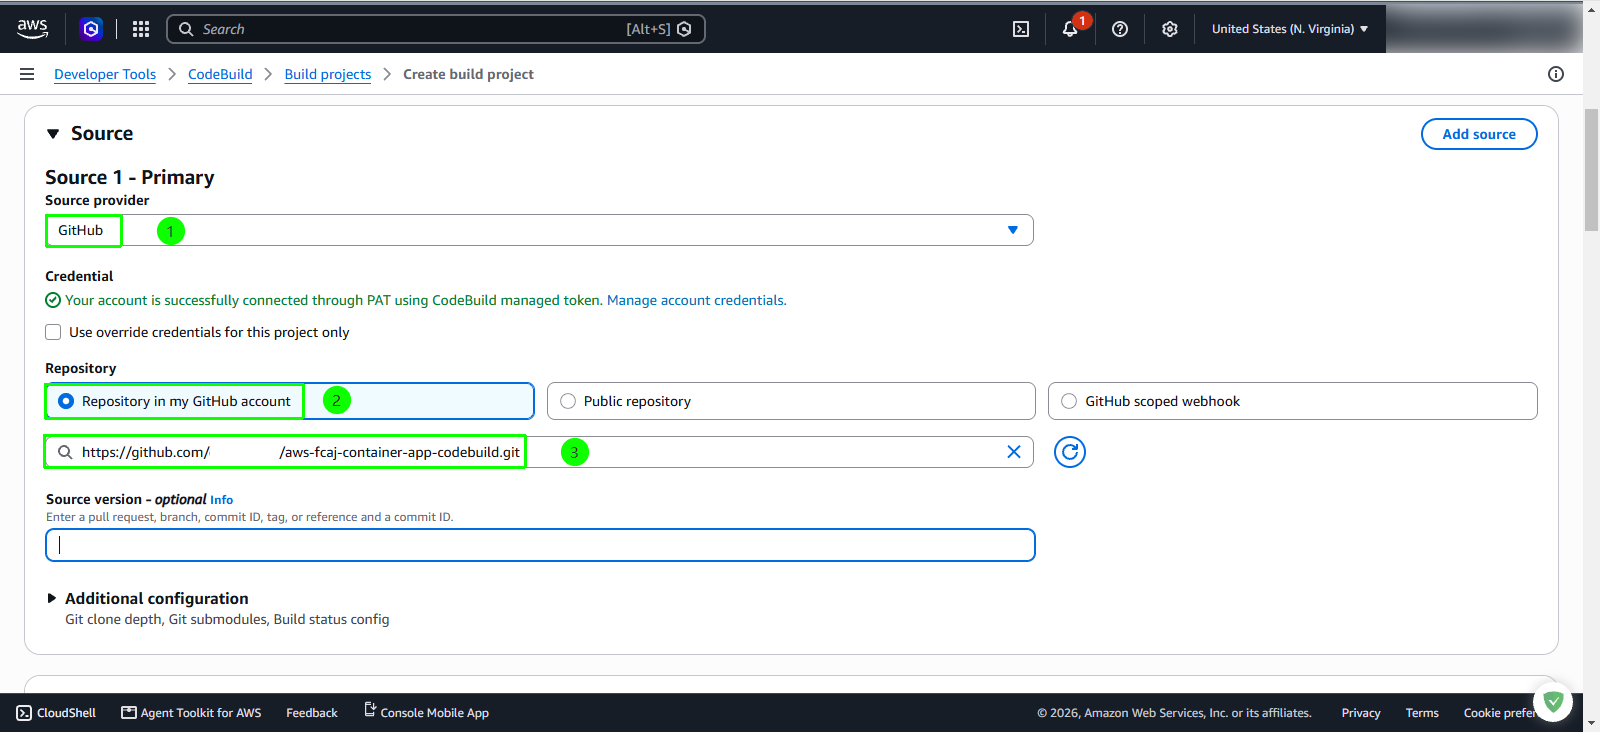The height and width of the screenshot is (732, 1600).
Task: Clear the repository URL with the X icon
Action: coord(1014,452)
